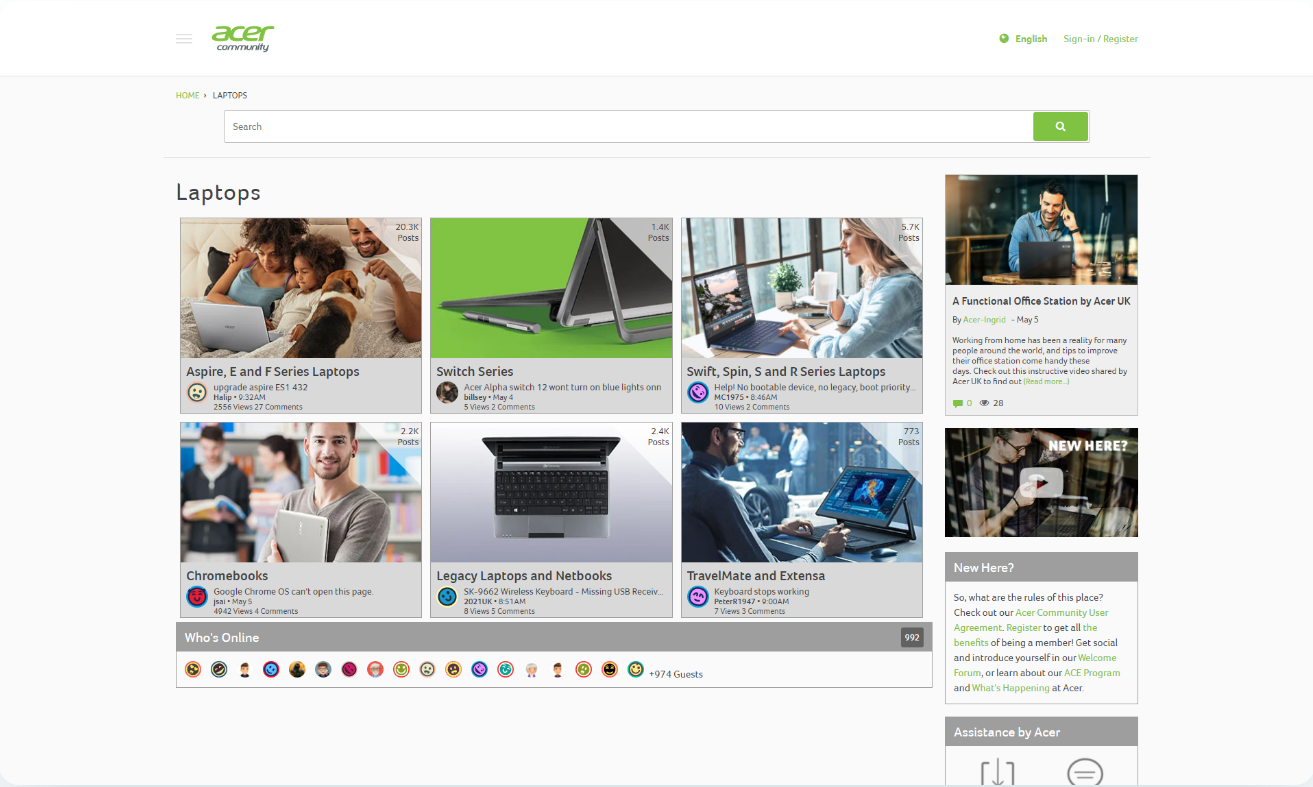1313x787 pixels.
Task: Open the "Google Chrome OS can't open this page" thread
Action: click(293, 591)
